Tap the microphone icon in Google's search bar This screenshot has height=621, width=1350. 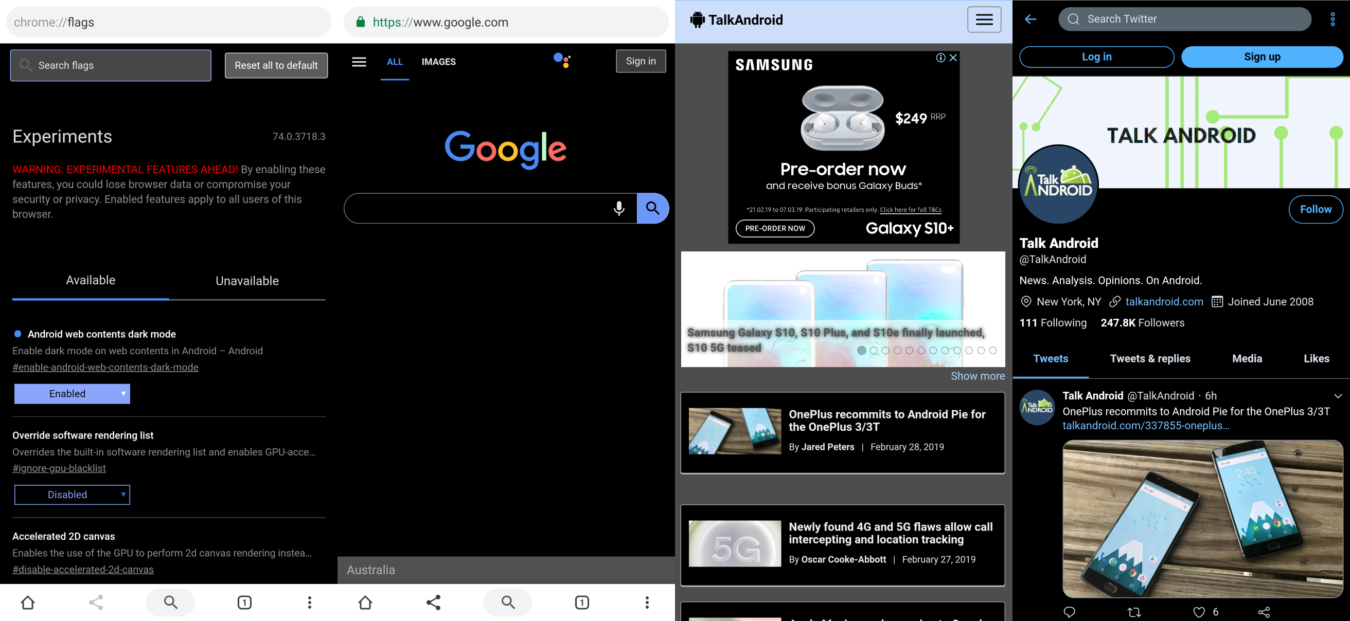[x=618, y=208]
